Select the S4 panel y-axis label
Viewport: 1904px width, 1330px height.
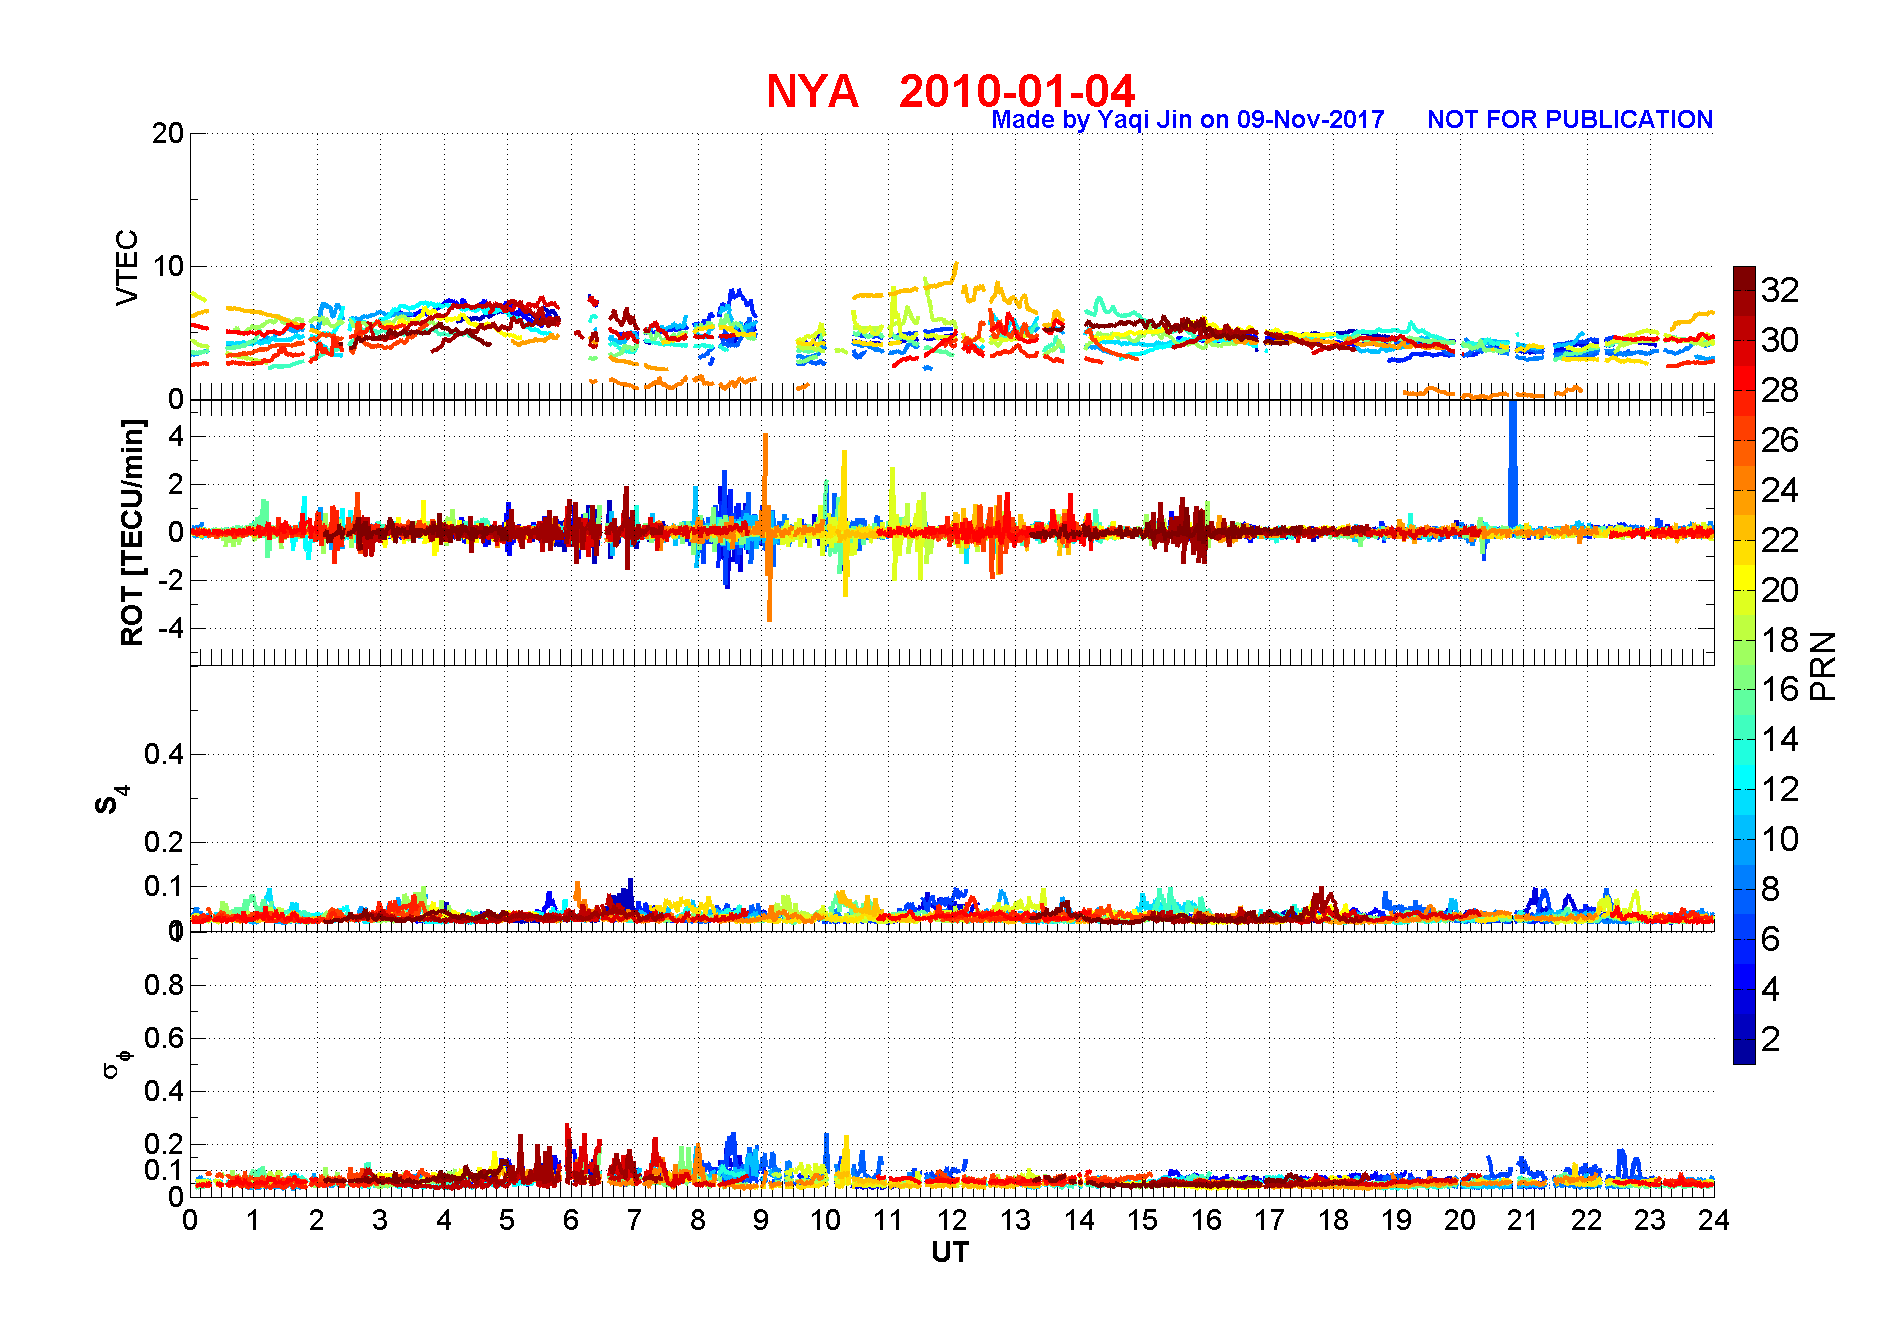[x=112, y=800]
